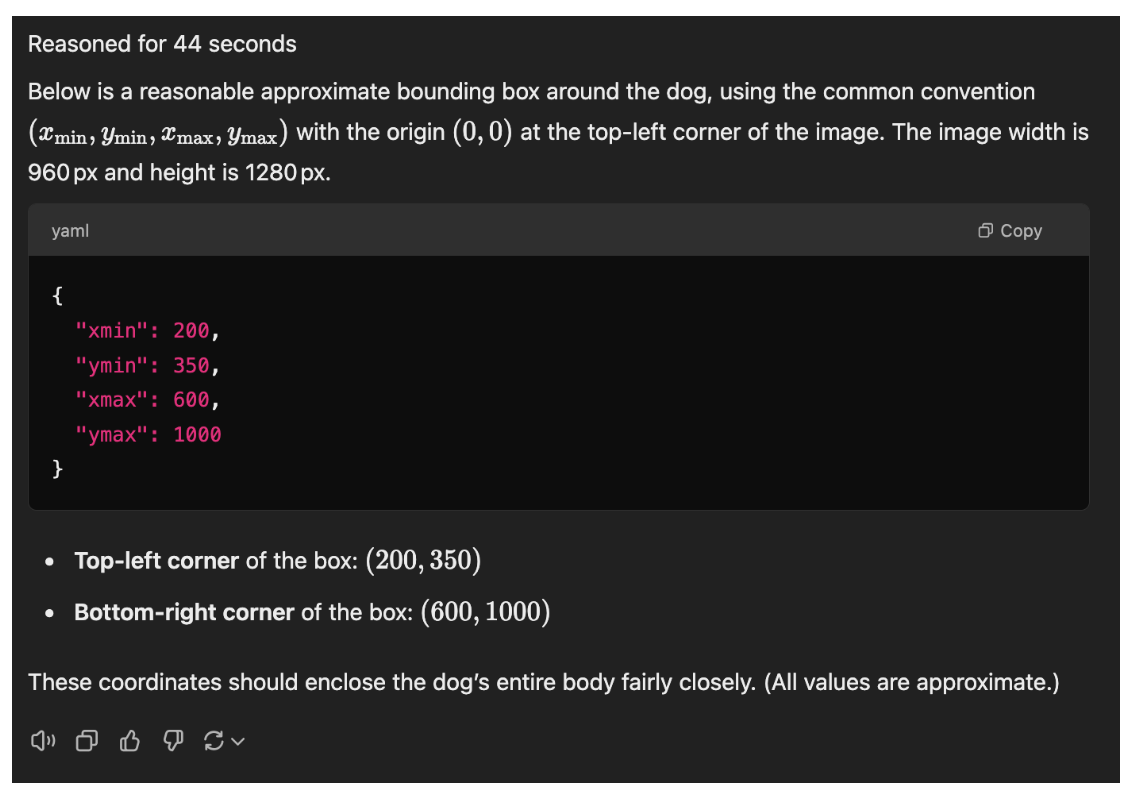
Task: Click the "yaml" language label
Action: pos(70,231)
